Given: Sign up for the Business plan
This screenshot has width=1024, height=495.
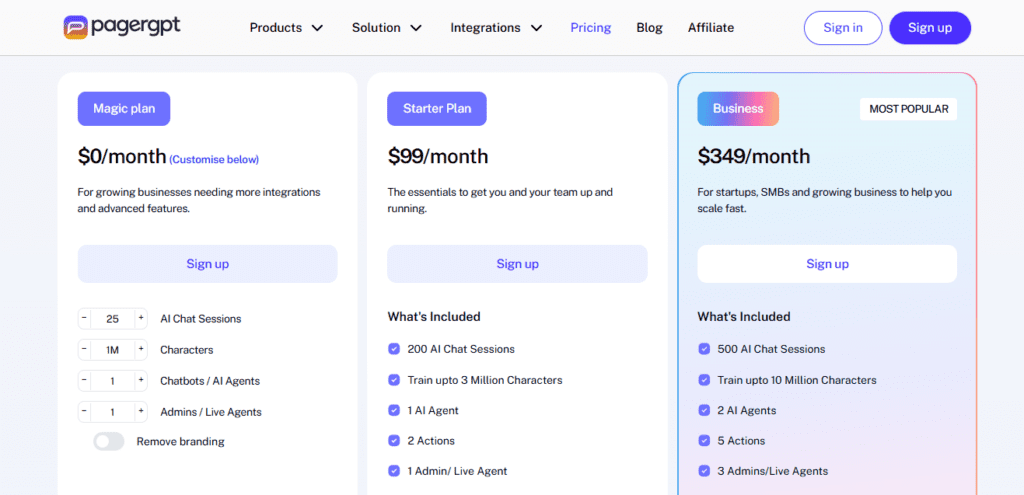Looking at the screenshot, I should [x=827, y=264].
